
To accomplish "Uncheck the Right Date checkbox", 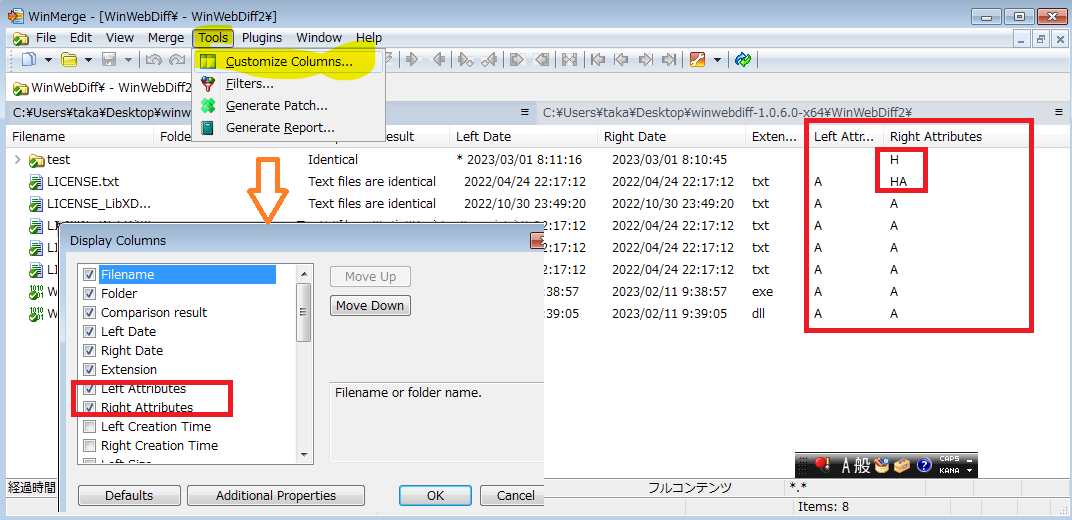I will click(89, 351).
